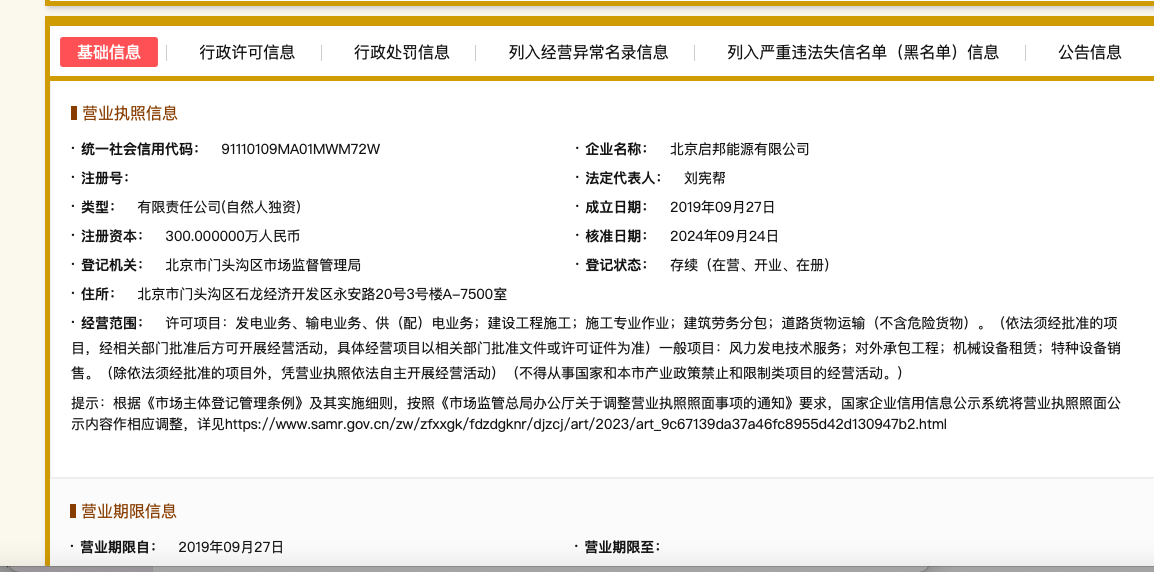Click credit code 91110109MA01MWM72W
1154x572 pixels.
point(301,149)
